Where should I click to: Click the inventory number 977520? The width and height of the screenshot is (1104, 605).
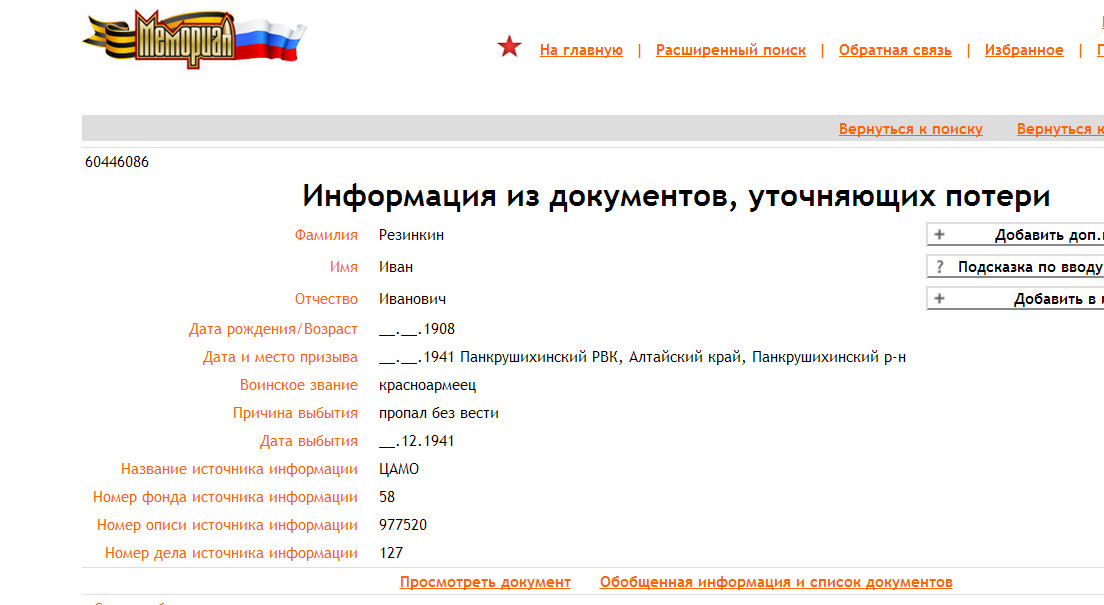pyautogui.click(x=403, y=525)
